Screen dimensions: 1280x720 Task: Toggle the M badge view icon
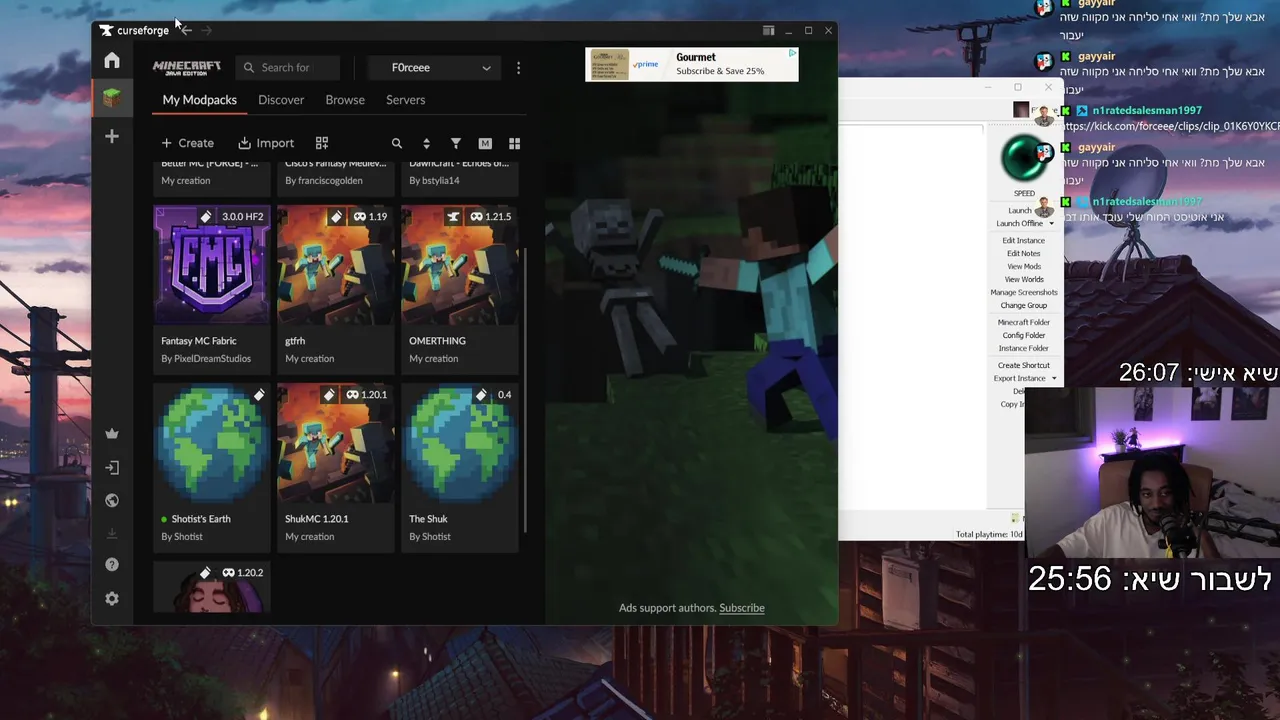485,143
